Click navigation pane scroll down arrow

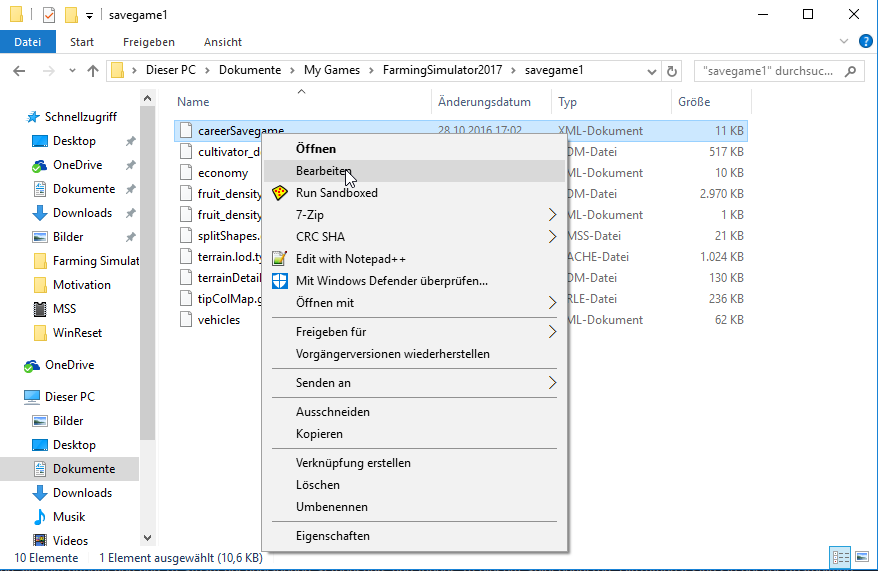click(147, 538)
